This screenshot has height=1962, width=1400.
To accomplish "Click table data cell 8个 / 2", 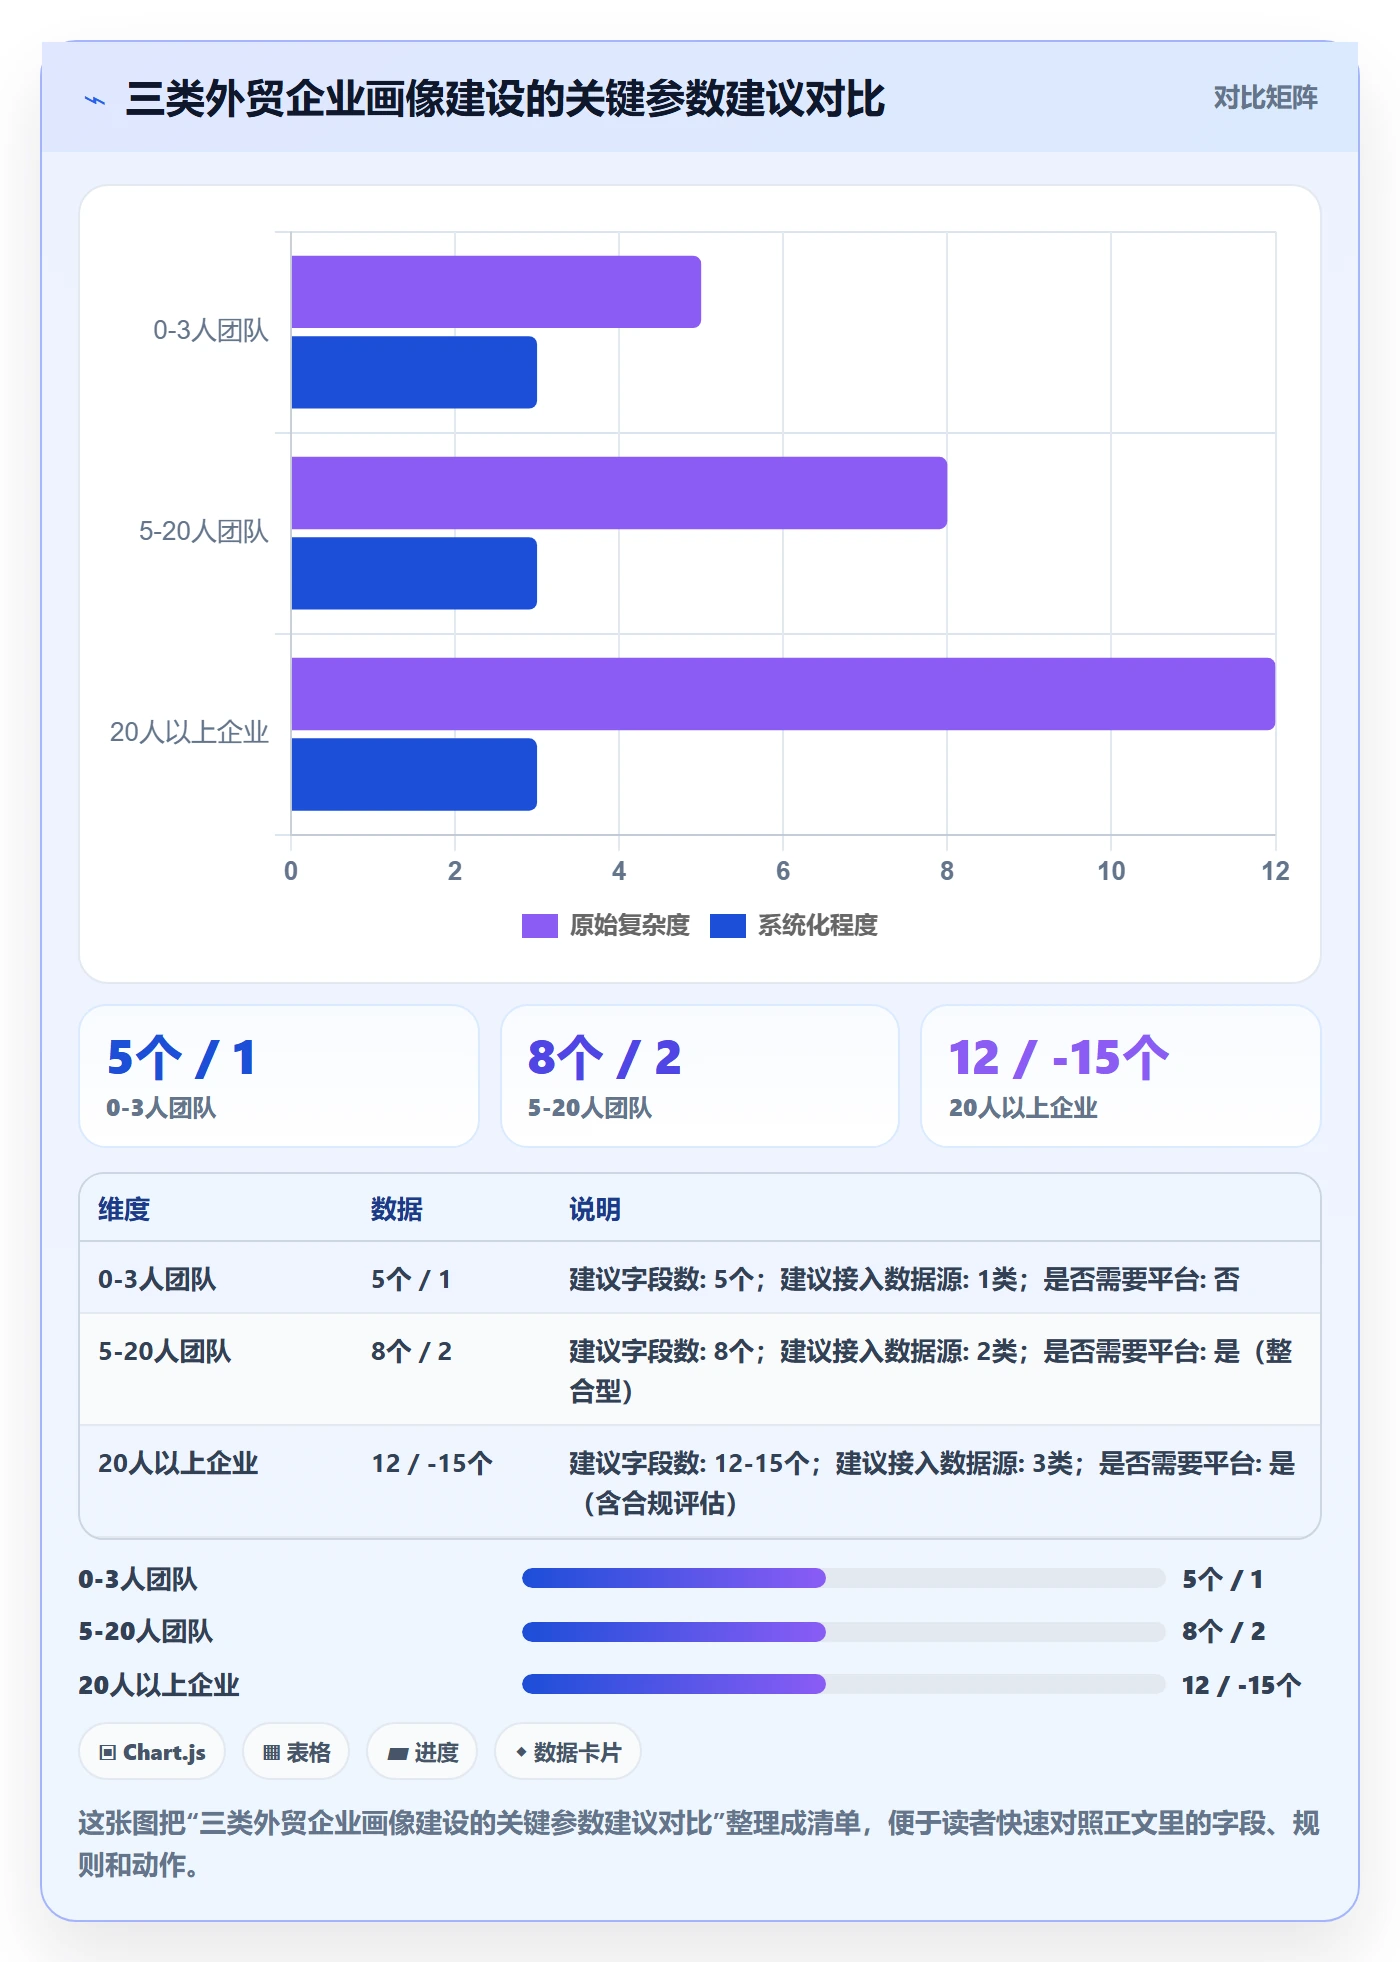I will tap(411, 1352).
